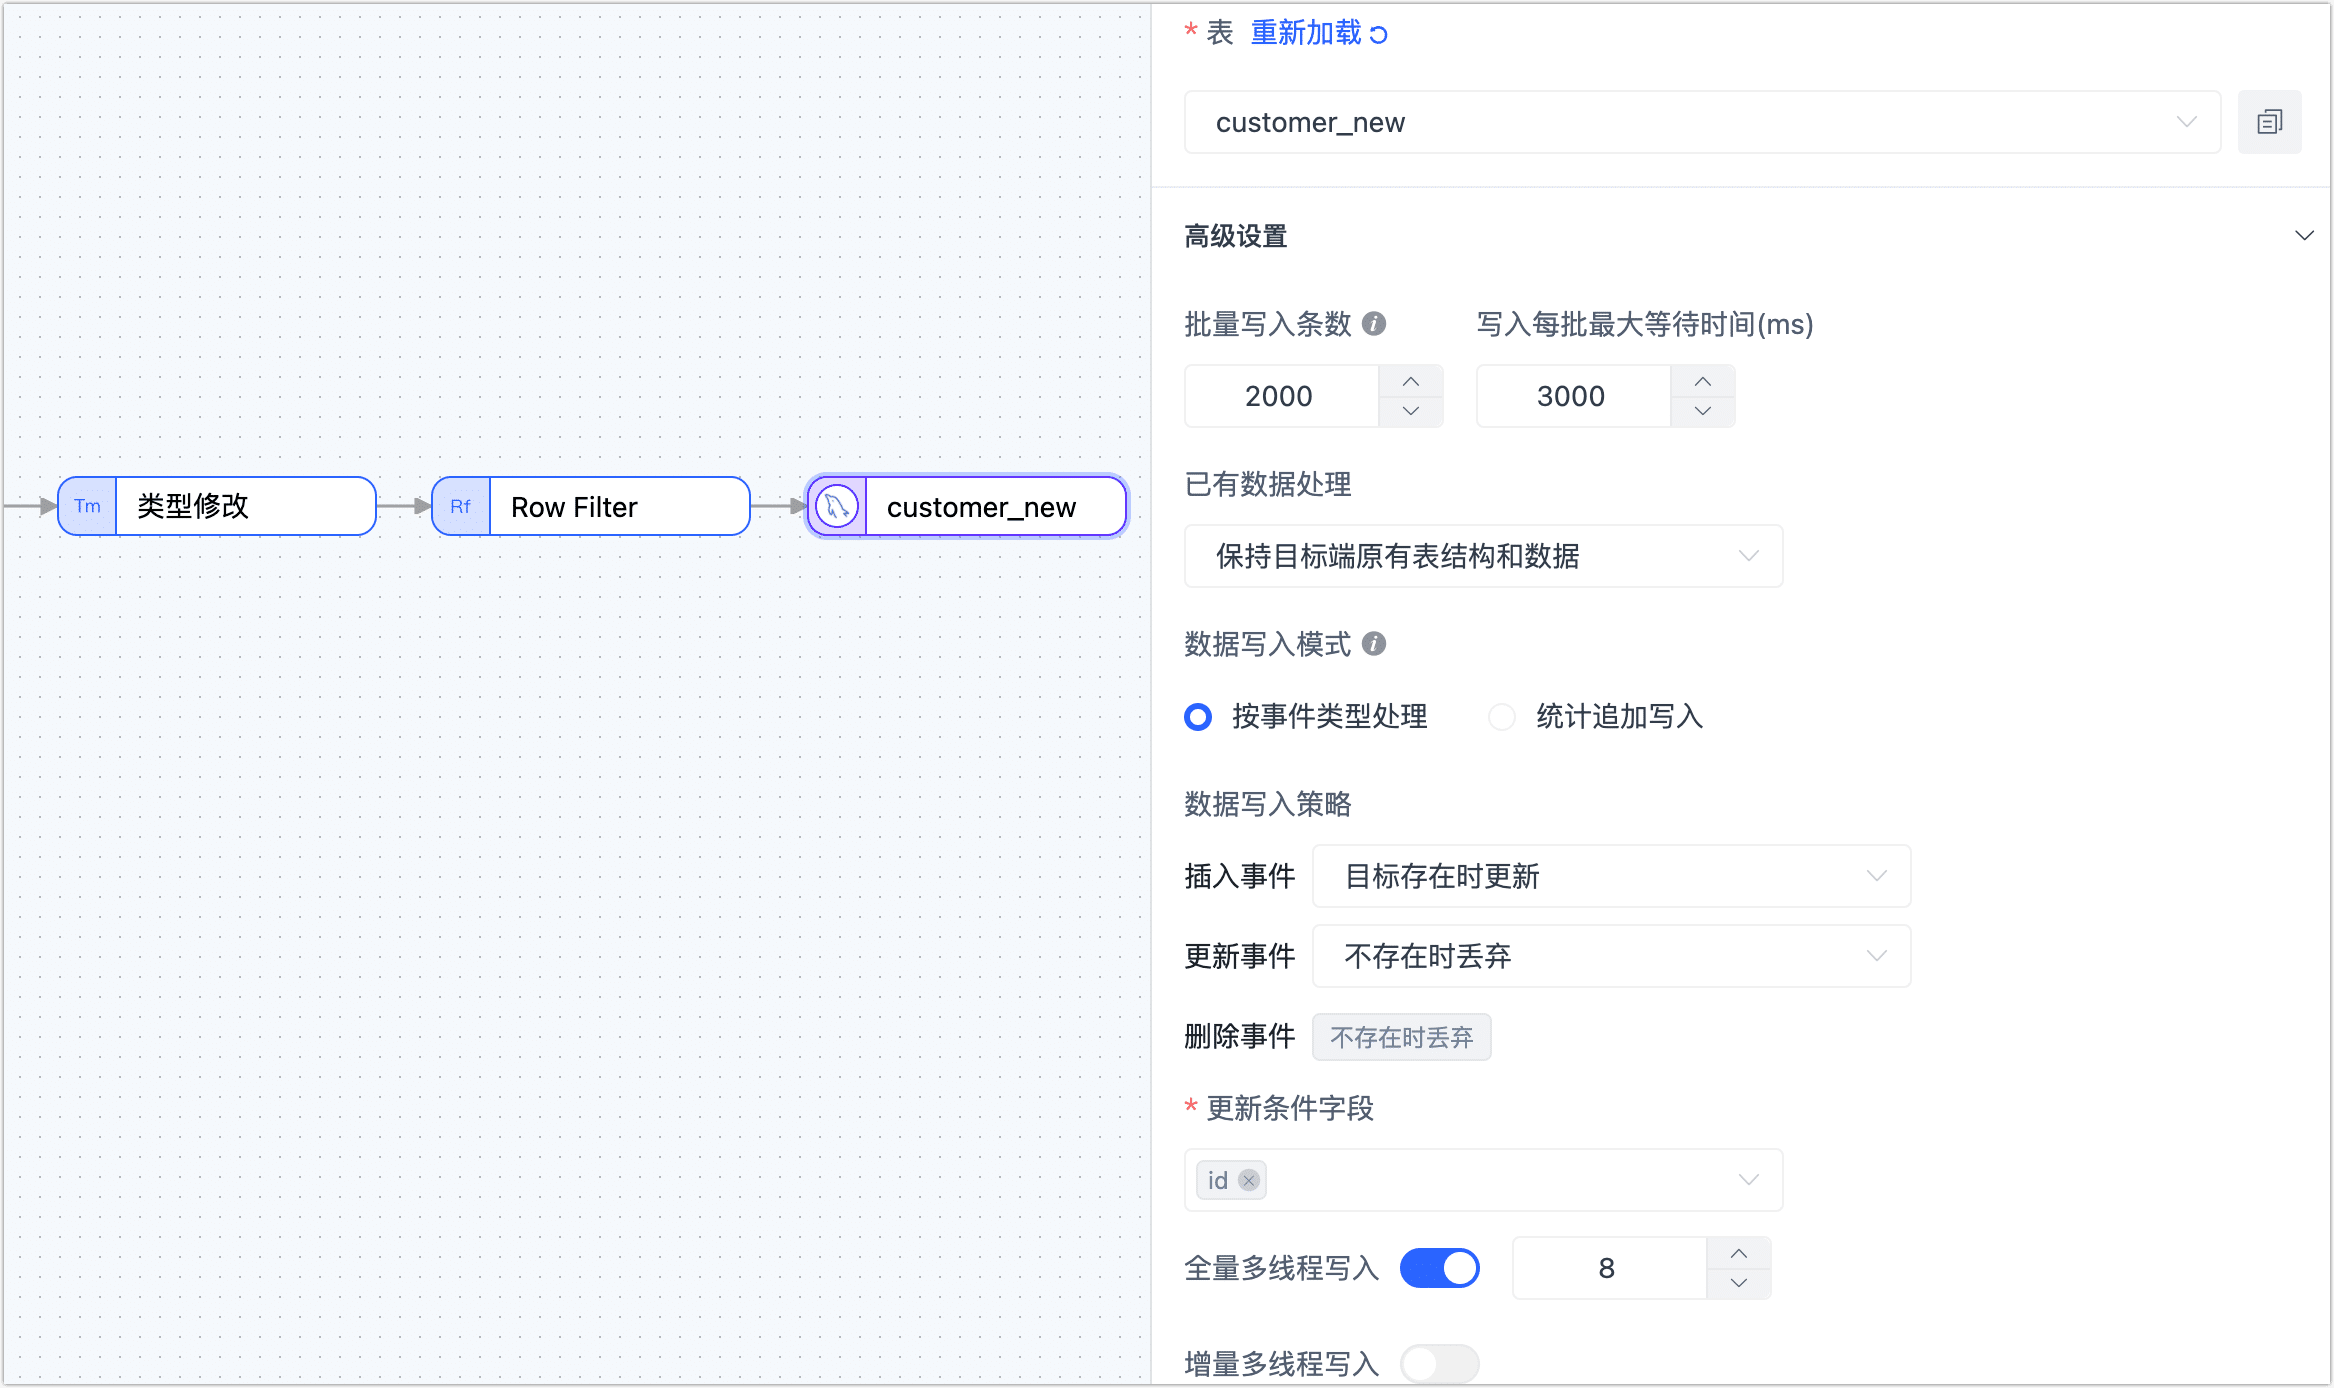The image size is (2334, 1388).
Task: Open the customer_new table dropdown
Action: tap(1702, 122)
